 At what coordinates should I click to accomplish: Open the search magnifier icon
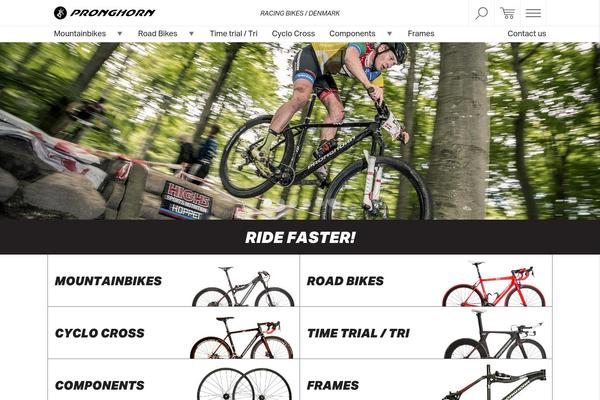tap(481, 13)
